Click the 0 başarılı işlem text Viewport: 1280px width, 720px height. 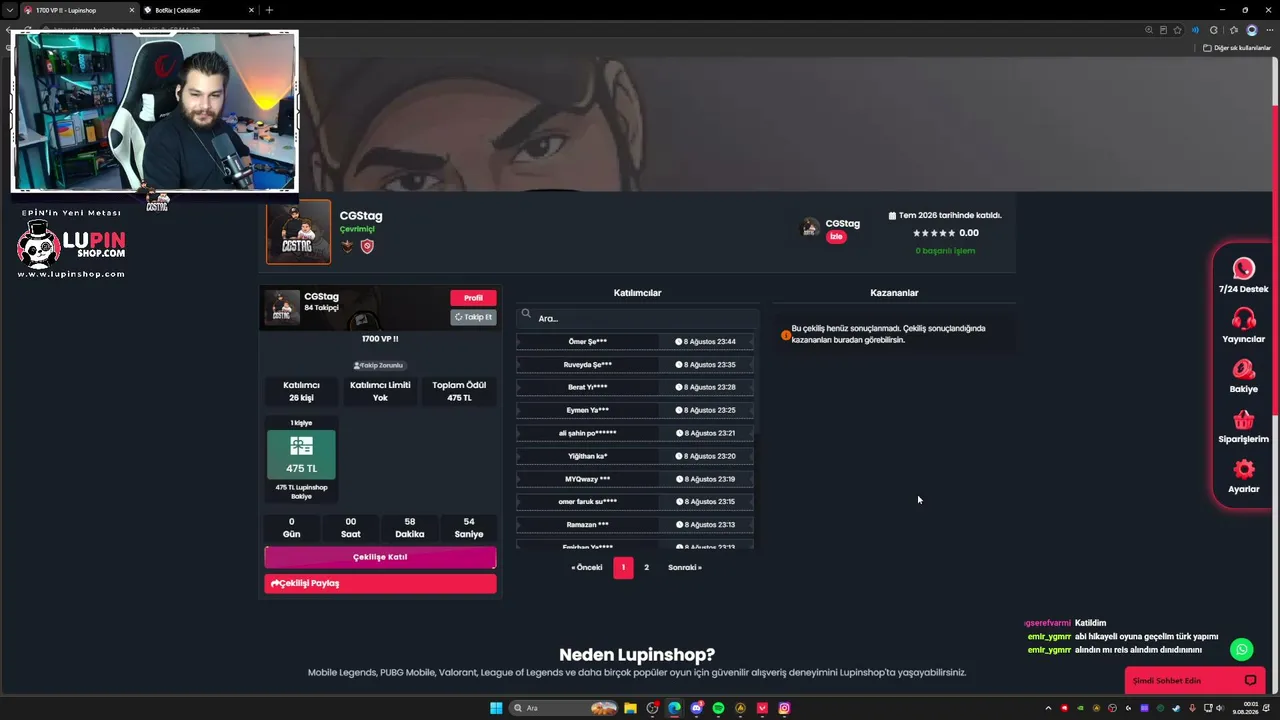[945, 251]
